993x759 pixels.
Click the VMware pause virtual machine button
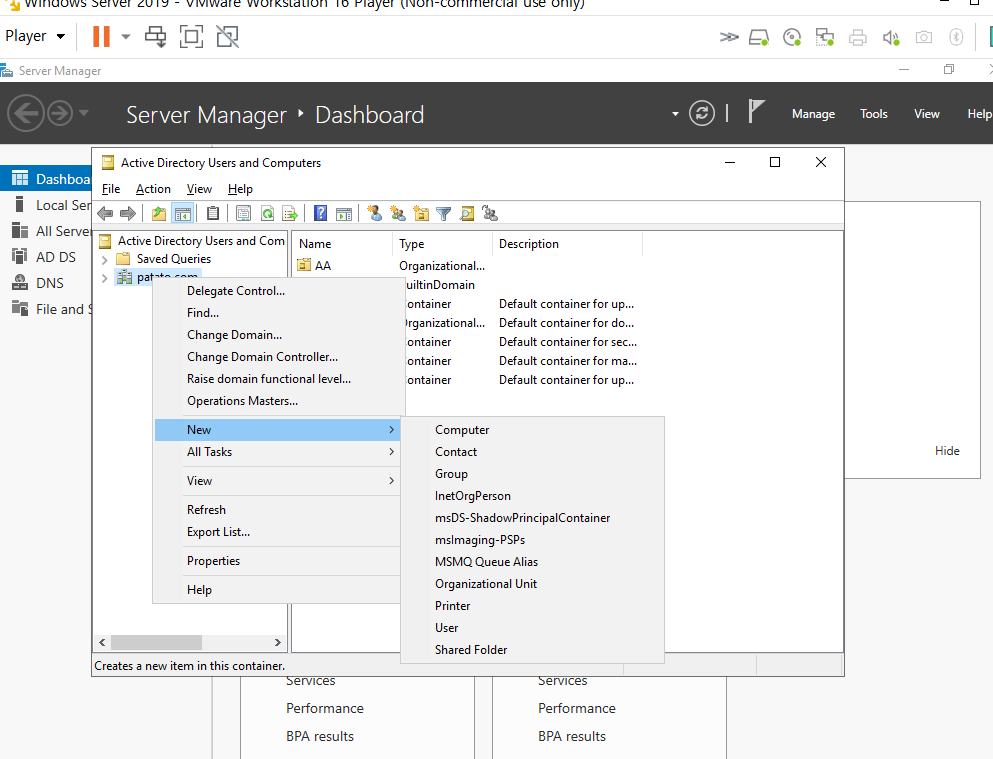[101, 36]
